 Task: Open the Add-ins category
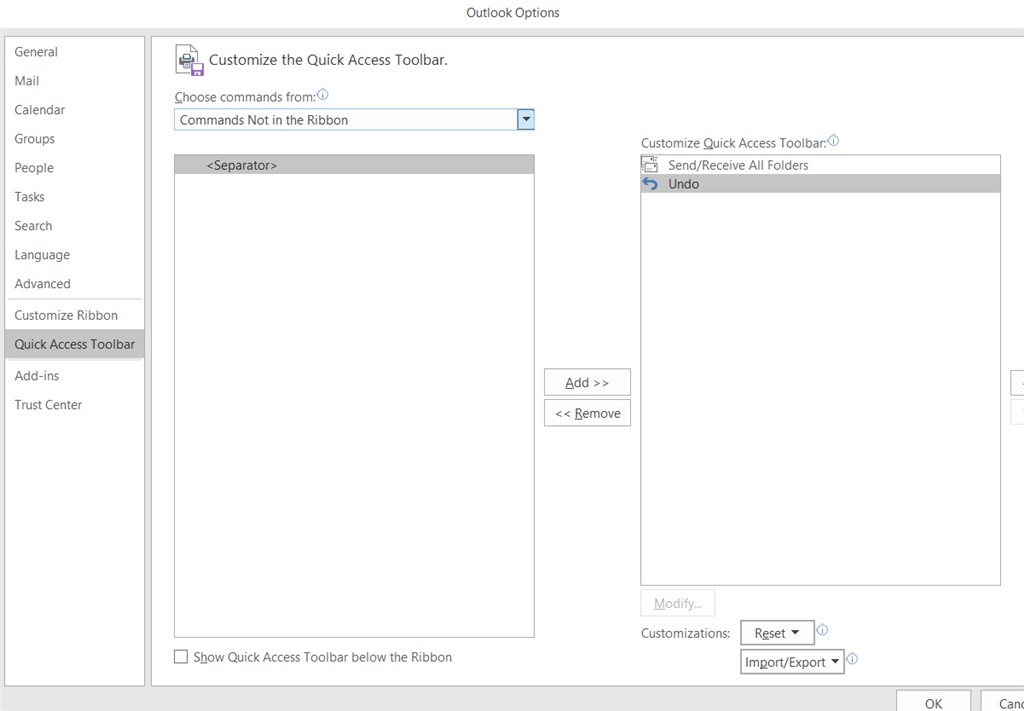pyautogui.click(x=74, y=375)
